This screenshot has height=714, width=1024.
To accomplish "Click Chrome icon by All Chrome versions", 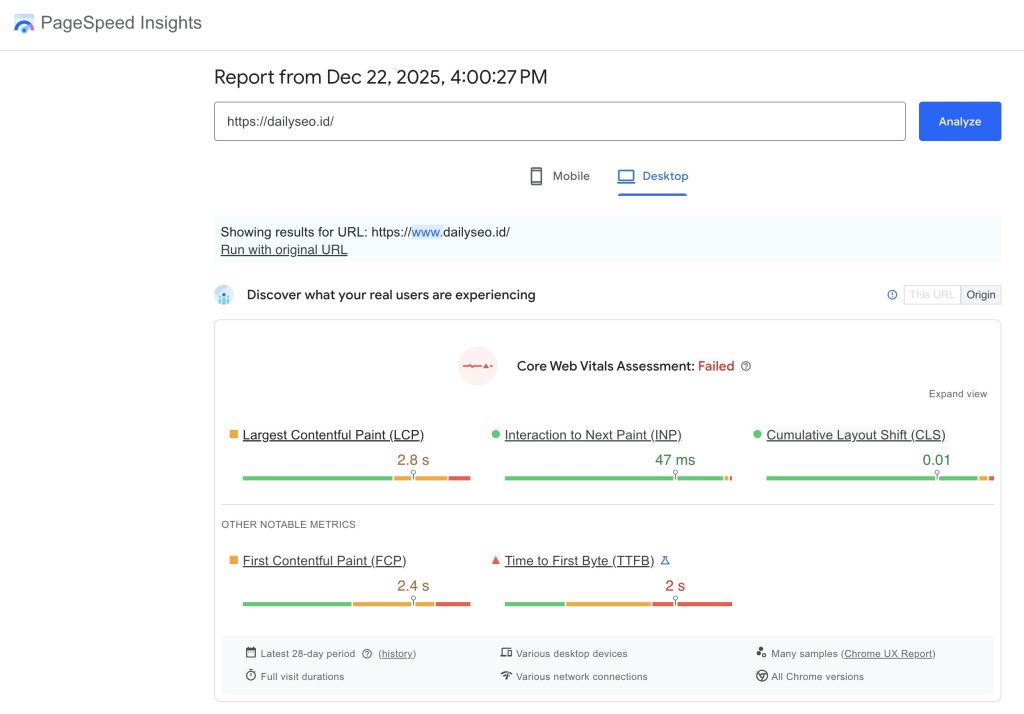I will (761, 676).
